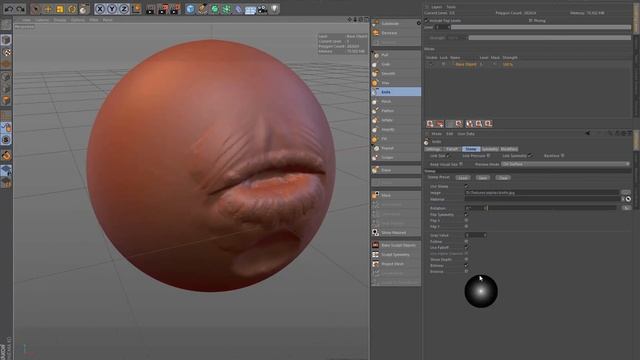This screenshot has height=360, width=640.
Task: Choose the Erase sculpt brush
Action: coord(396,170)
